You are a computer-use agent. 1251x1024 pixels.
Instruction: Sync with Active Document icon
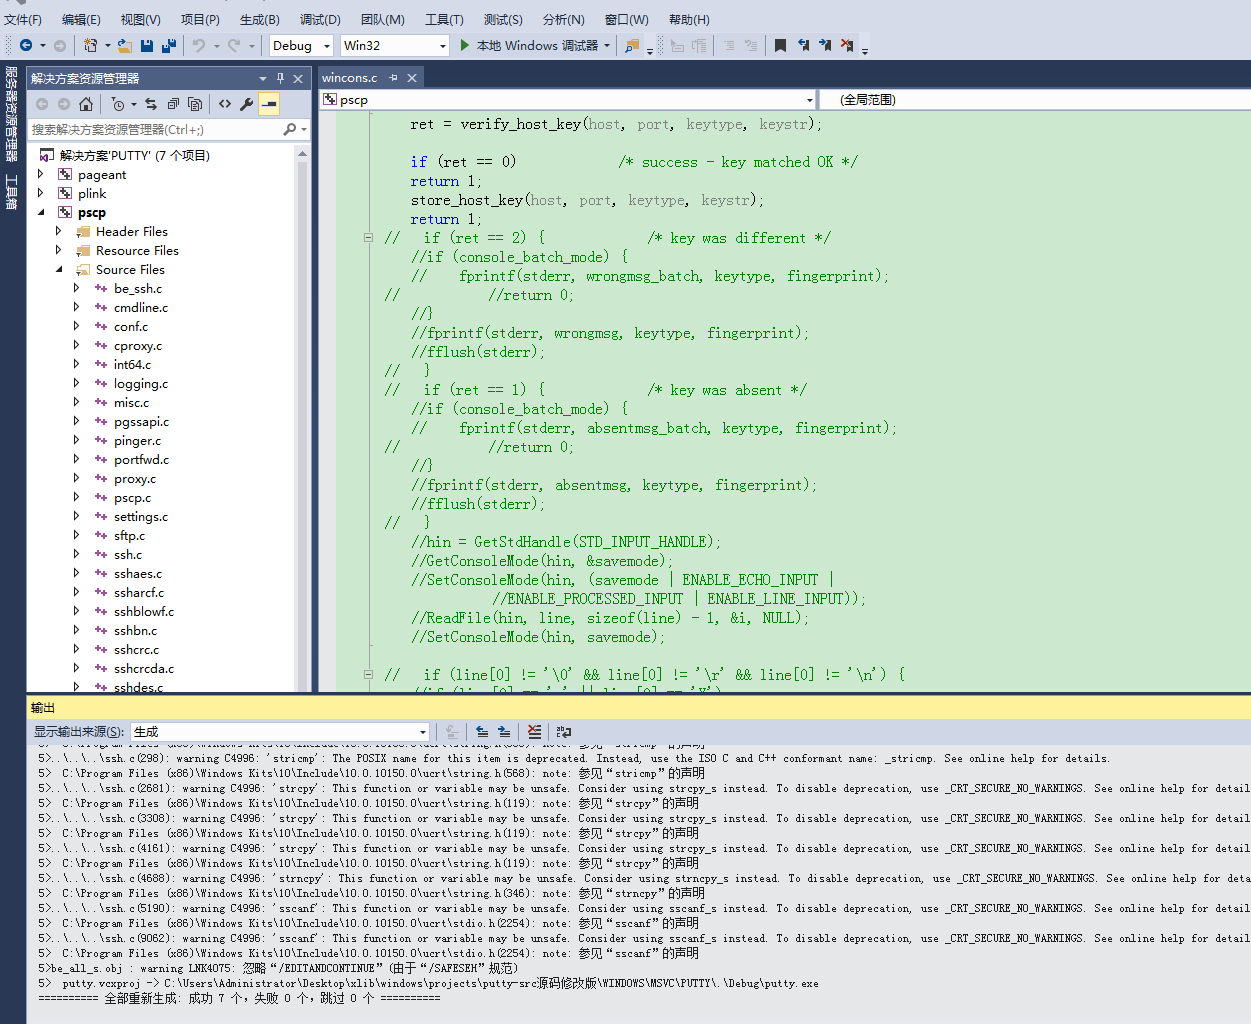point(151,104)
